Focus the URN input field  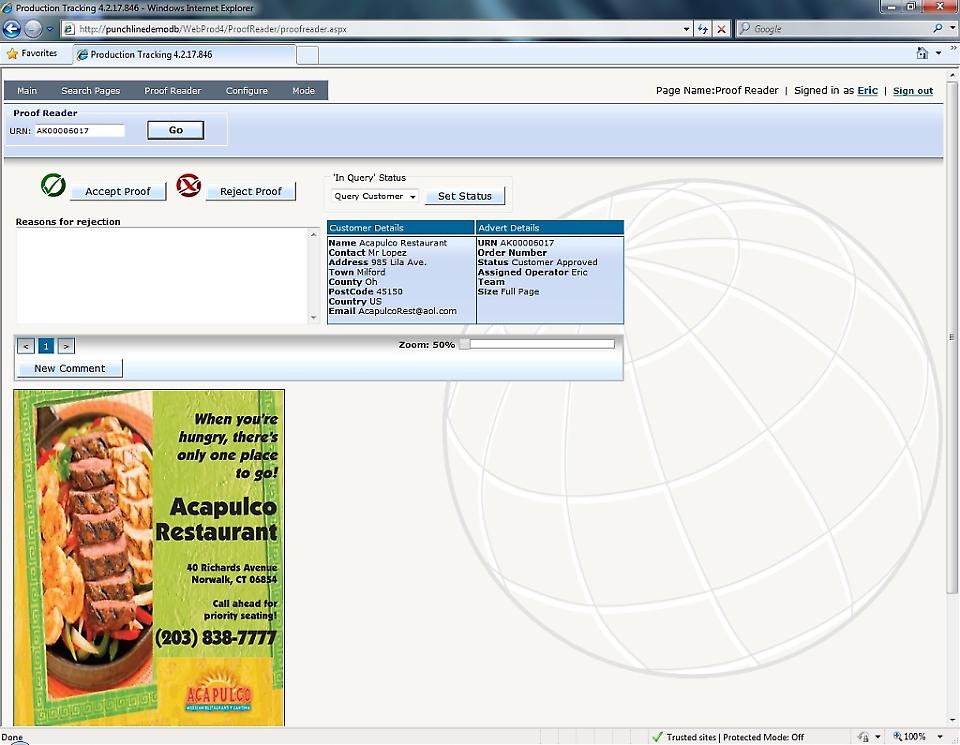tap(80, 130)
